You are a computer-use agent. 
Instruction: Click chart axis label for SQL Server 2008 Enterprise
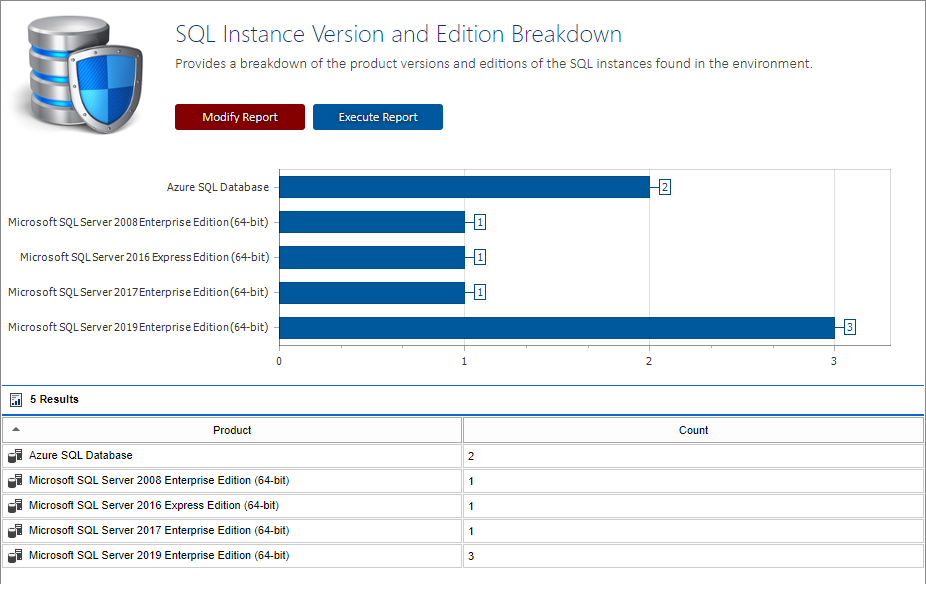pyautogui.click(x=138, y=222)
